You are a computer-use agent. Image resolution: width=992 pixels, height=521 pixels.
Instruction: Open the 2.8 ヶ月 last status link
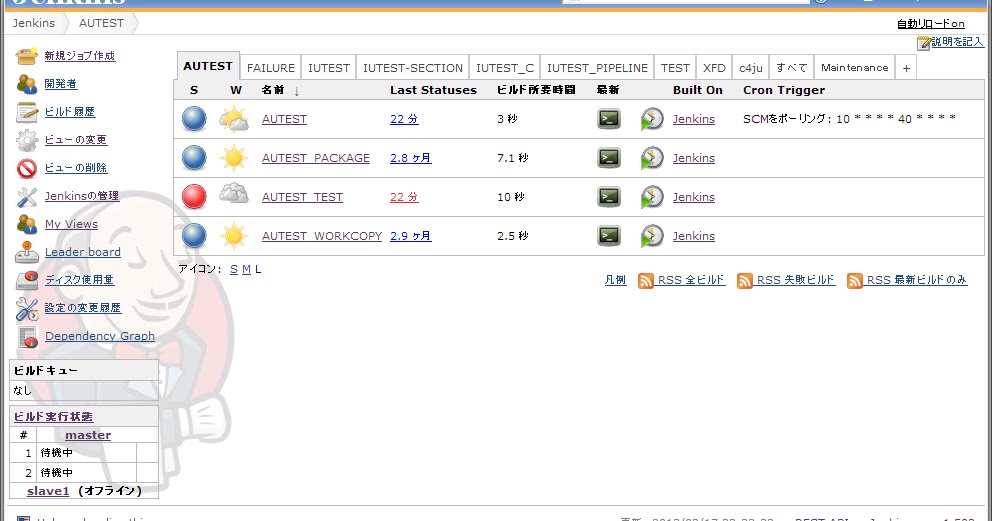pyautogui.click(x=411, y=158)
